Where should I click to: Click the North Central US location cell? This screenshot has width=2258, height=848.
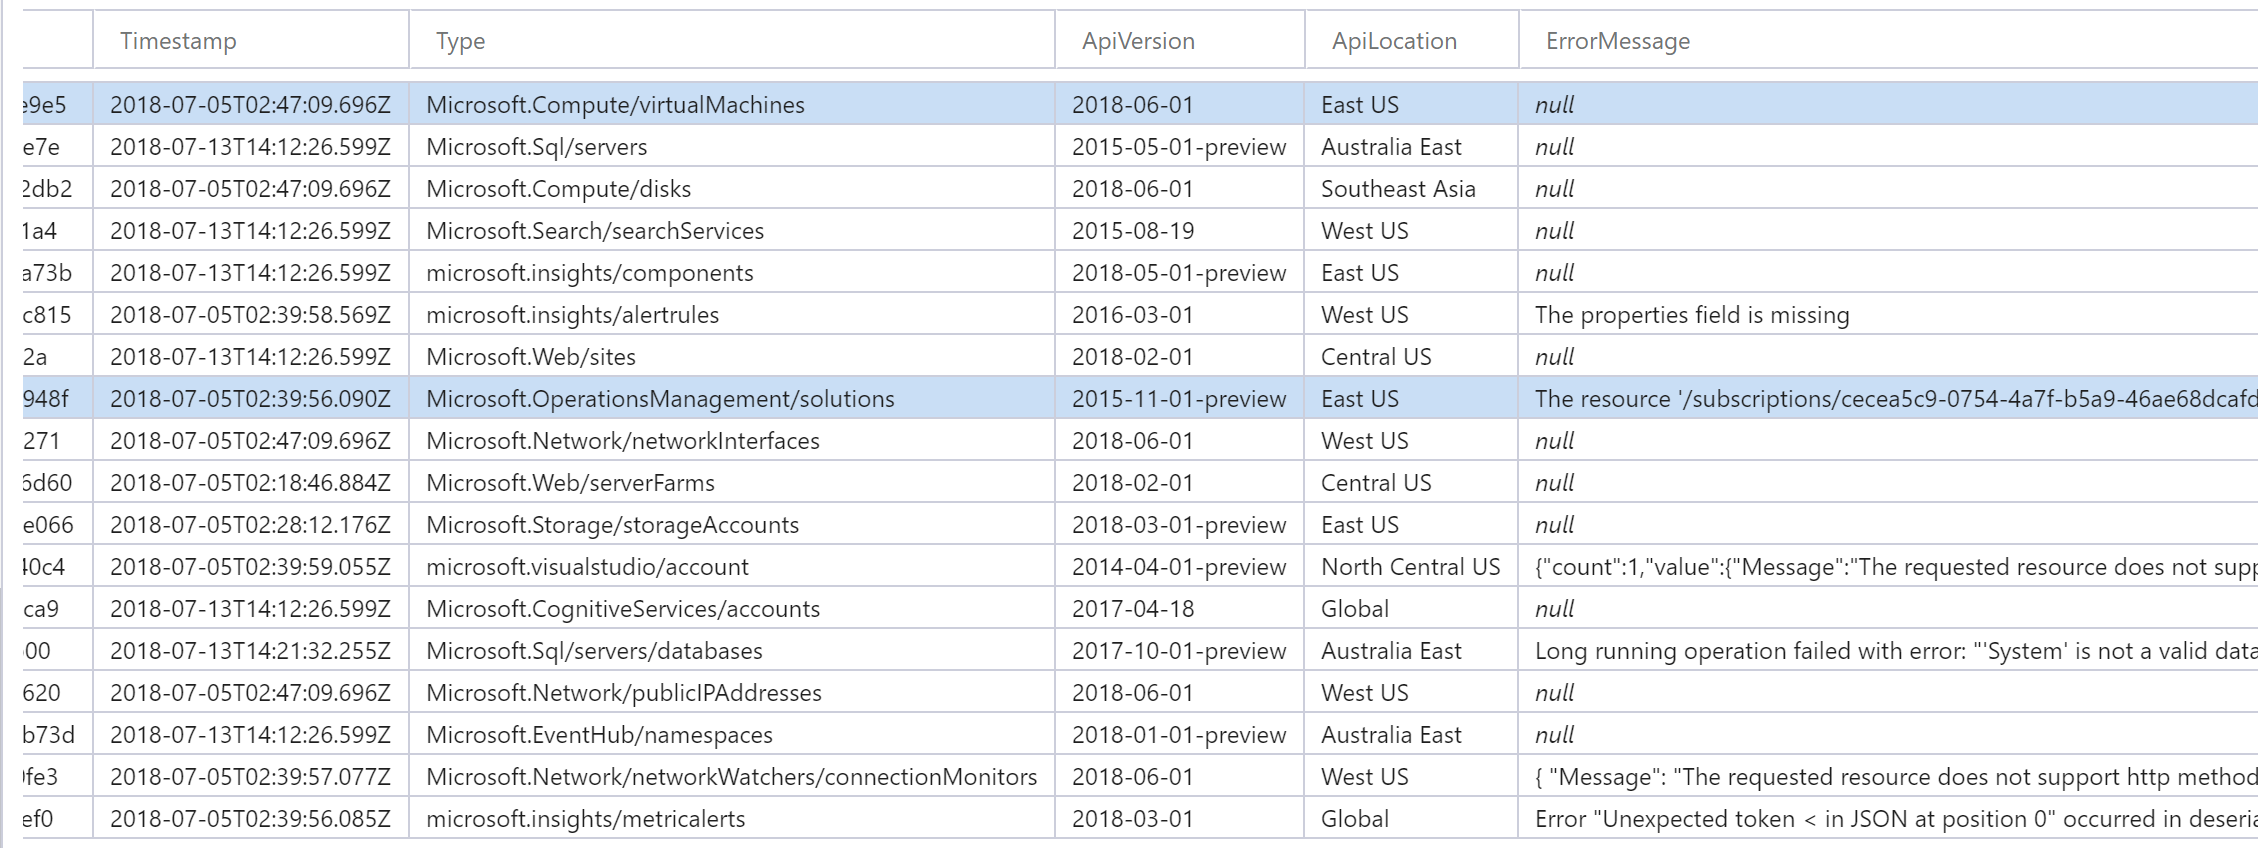tap(1410, 567)
